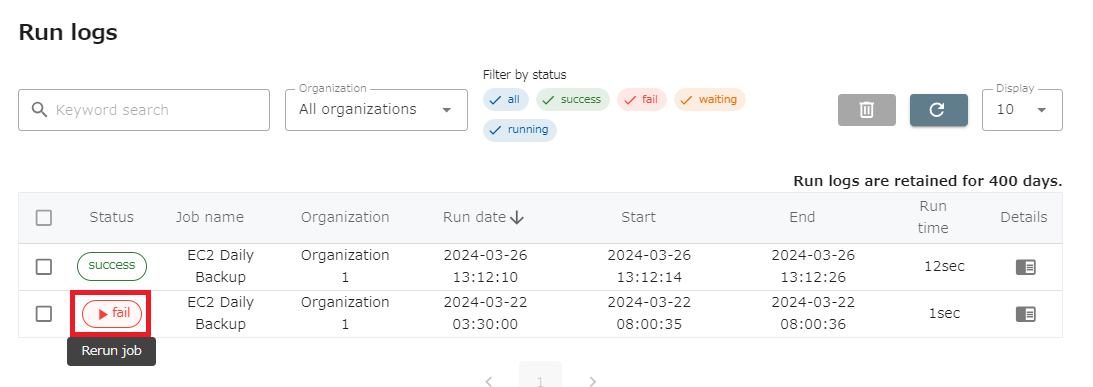Sort by the Run date header
Viewport: 1093px width, 387px height.
pyautogui.click(x=475, y=218)
